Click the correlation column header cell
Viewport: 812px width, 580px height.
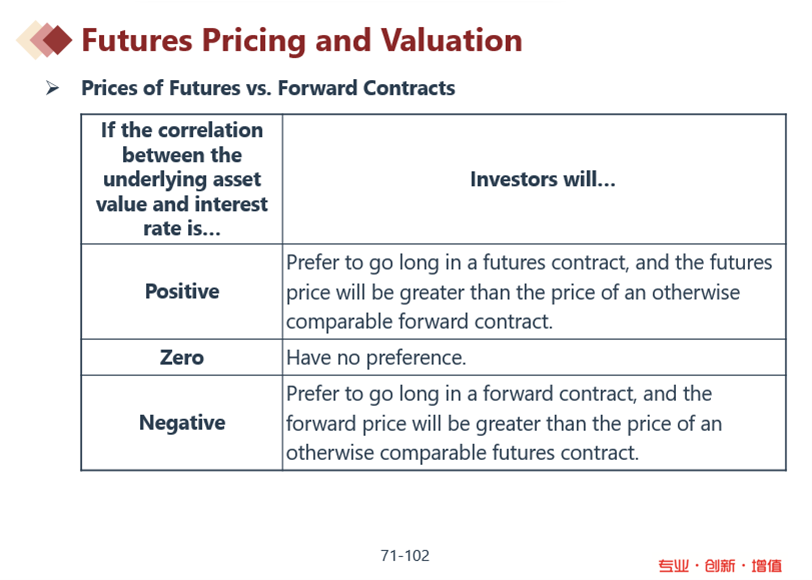click(182, 179)
